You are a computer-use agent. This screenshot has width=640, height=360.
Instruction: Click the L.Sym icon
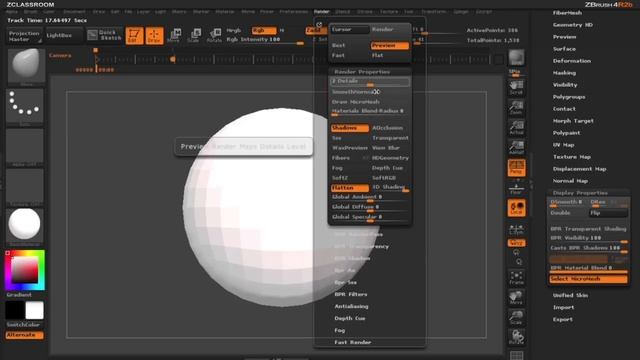516,230
